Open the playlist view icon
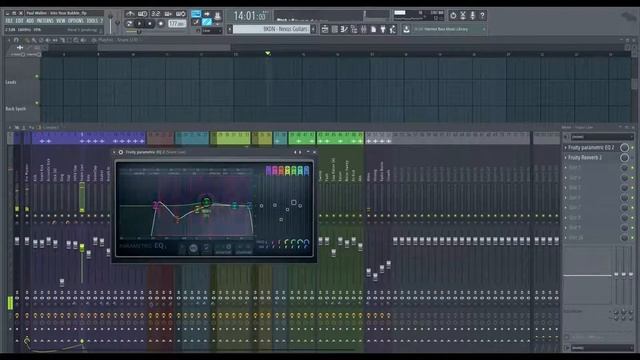The height and width of the screenshot is (360, 640). (325, 29)
